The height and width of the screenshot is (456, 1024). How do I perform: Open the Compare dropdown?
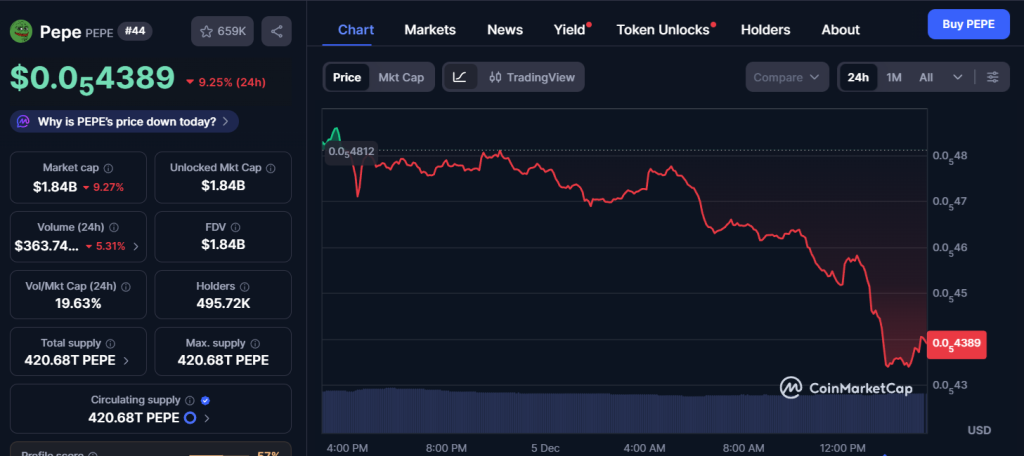point(787,77)
